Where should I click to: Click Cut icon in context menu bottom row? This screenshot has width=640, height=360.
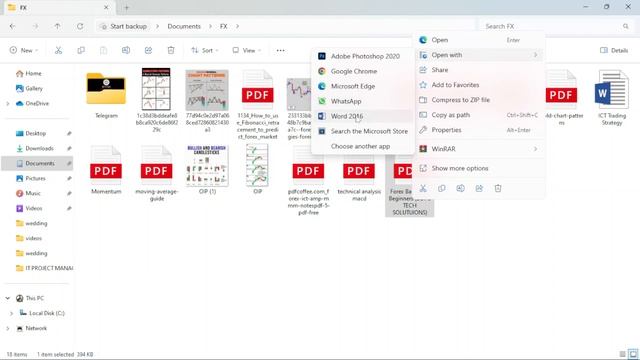click(x=423, y=188)
